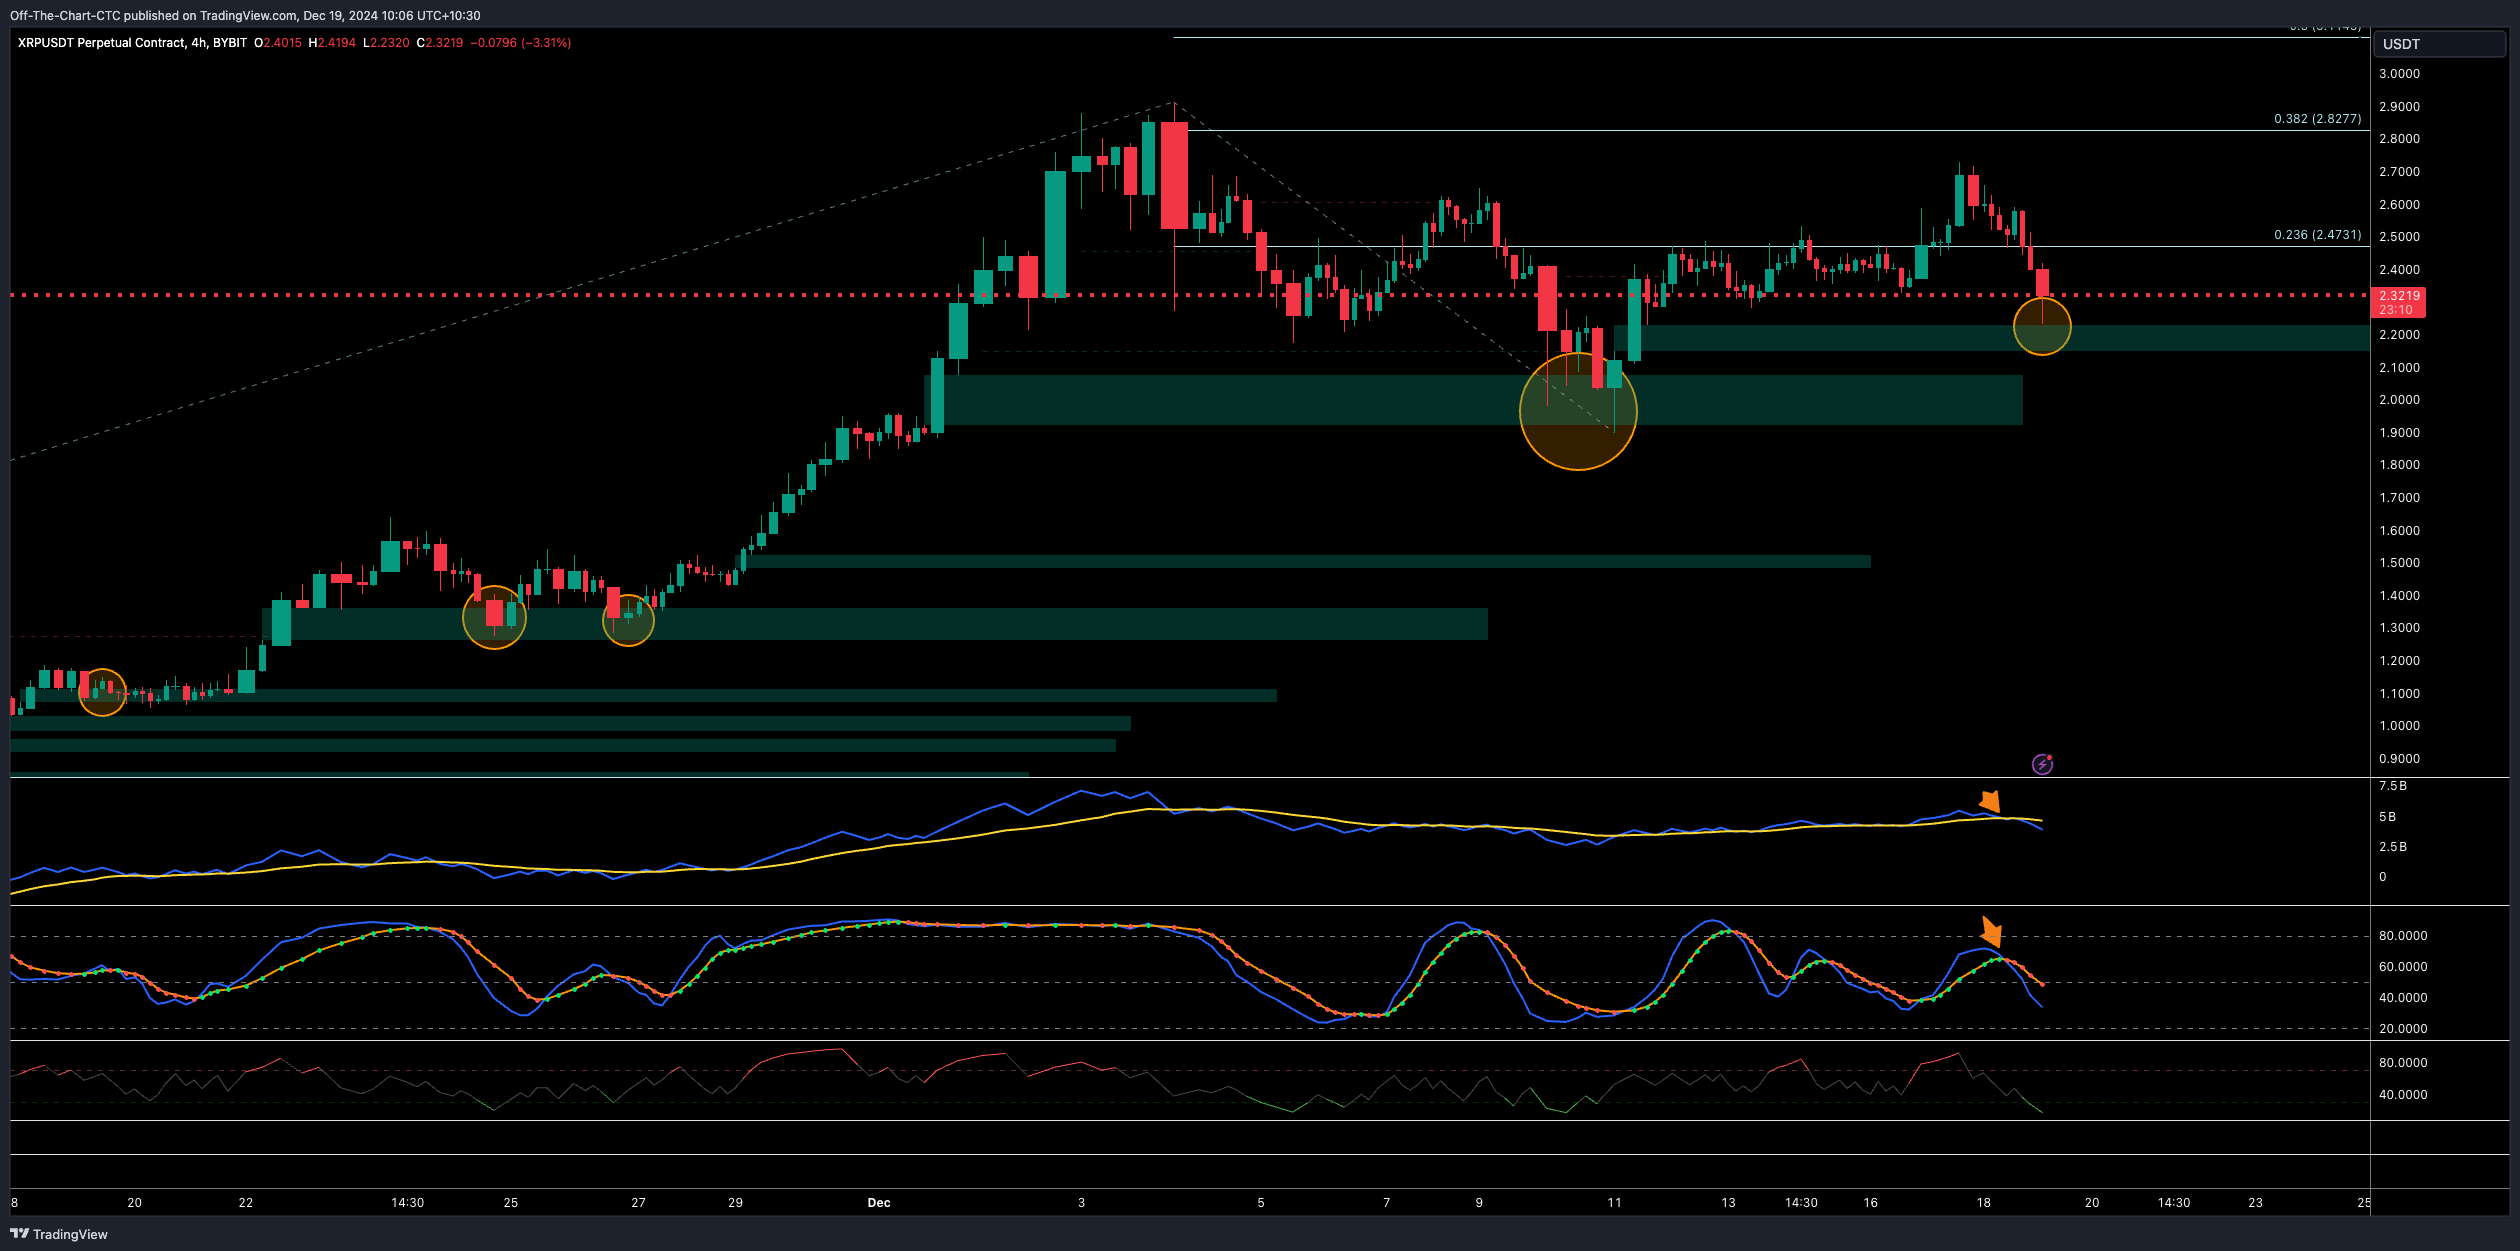2520x1251 pixels.
Task: Click the 23 date label on time axis
Action: pos(2256,1203)
